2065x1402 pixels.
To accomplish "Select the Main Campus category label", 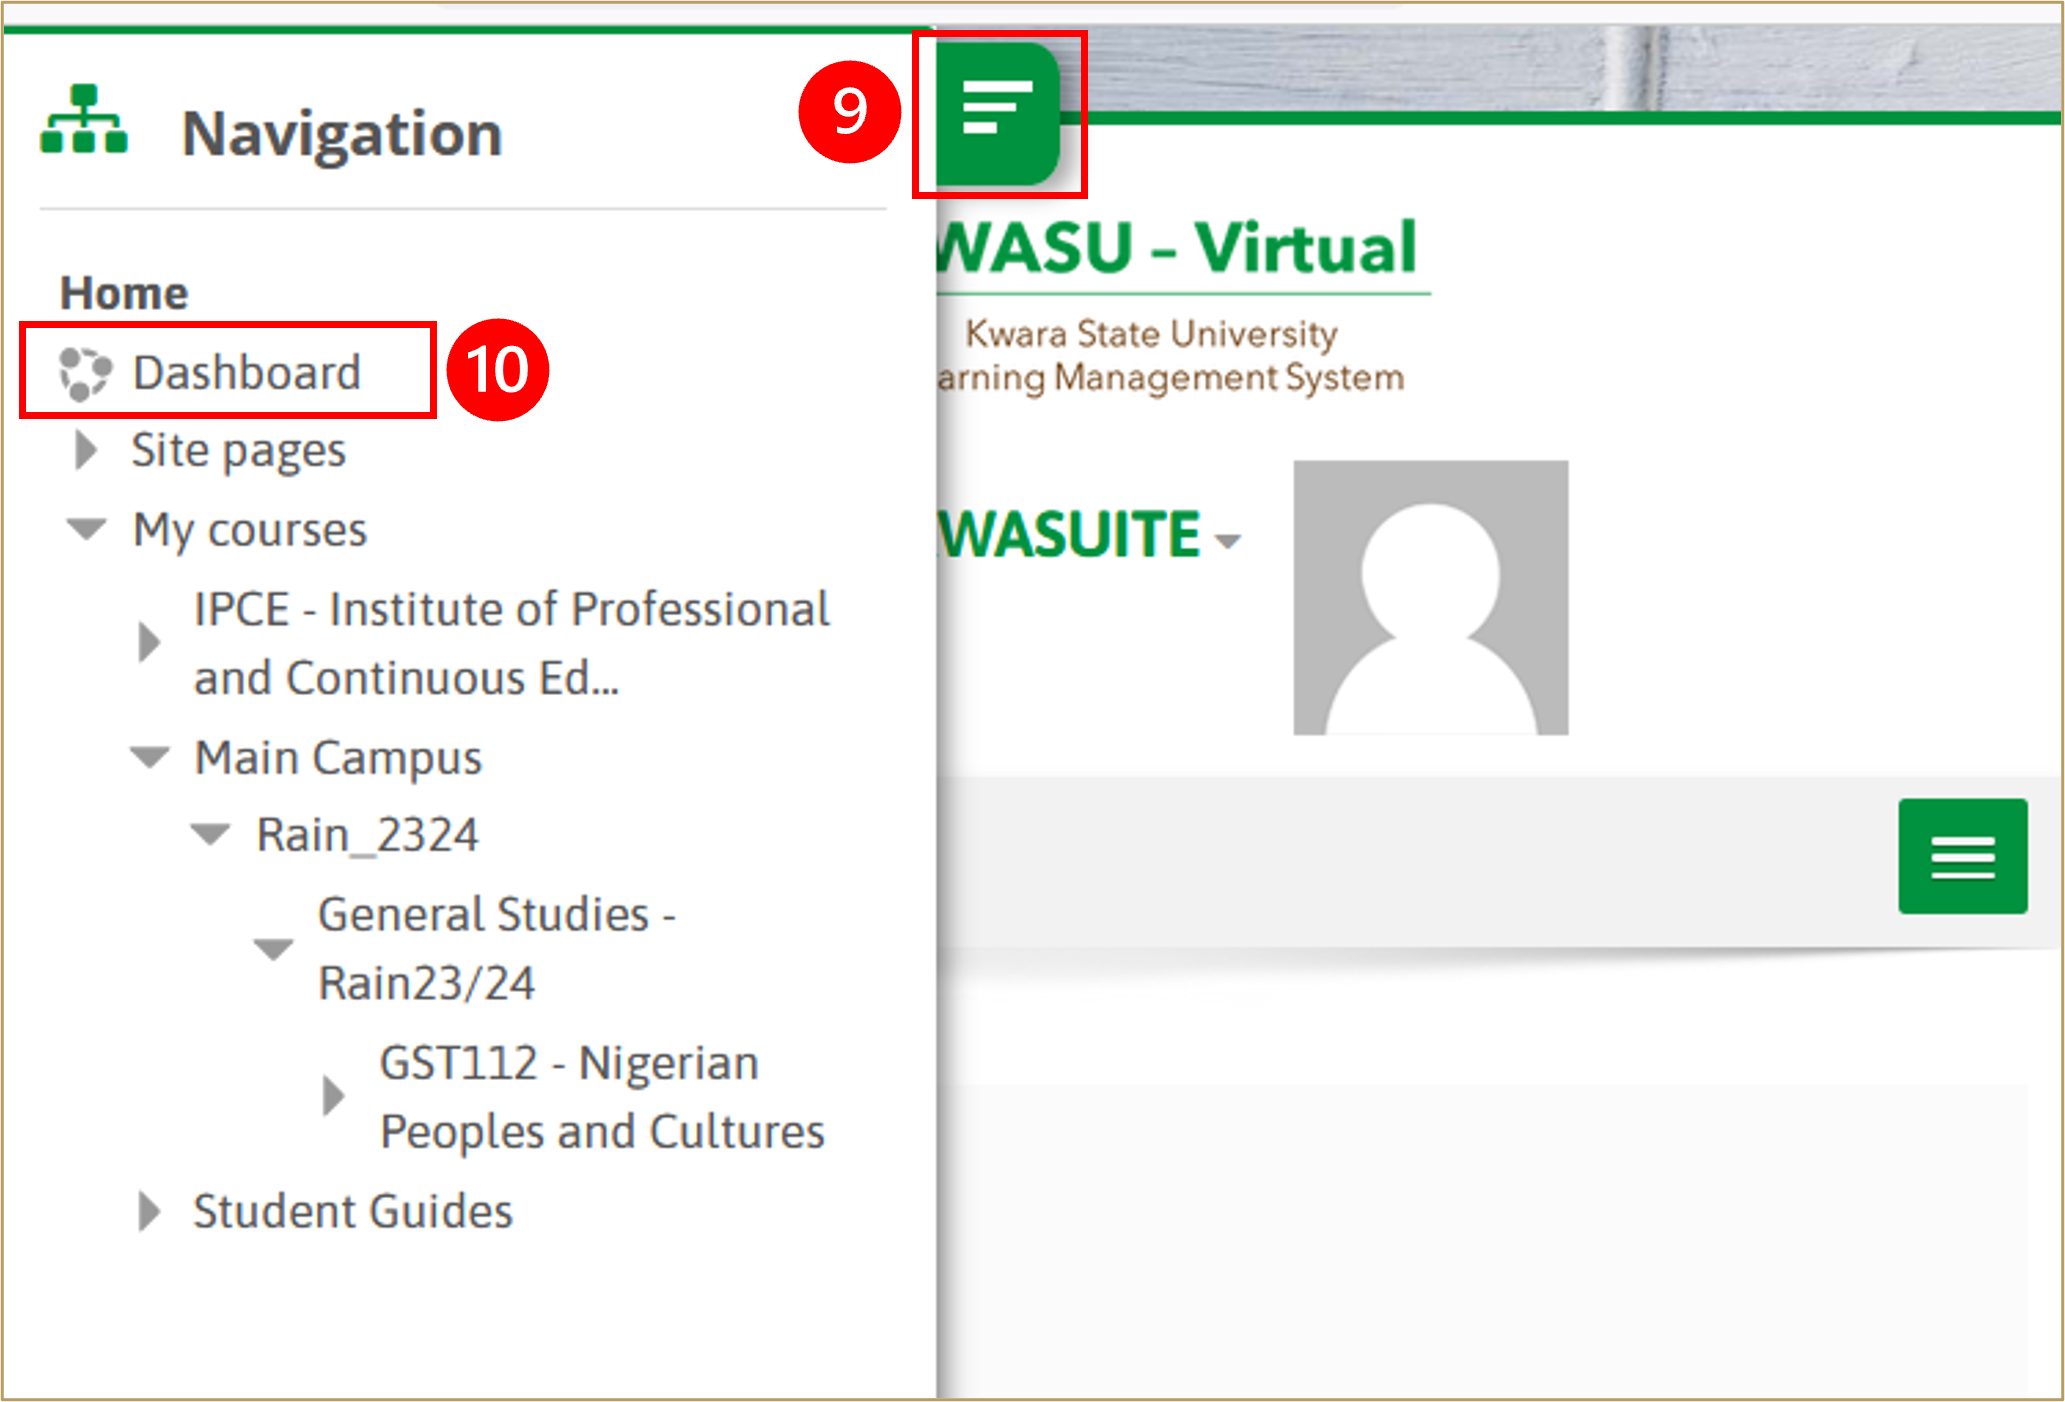I will 338,757.
